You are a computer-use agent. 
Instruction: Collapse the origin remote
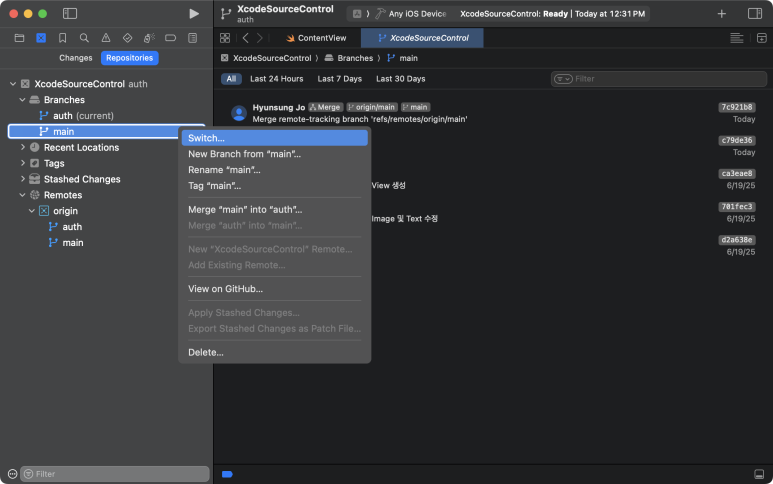(x=32, y=211)
